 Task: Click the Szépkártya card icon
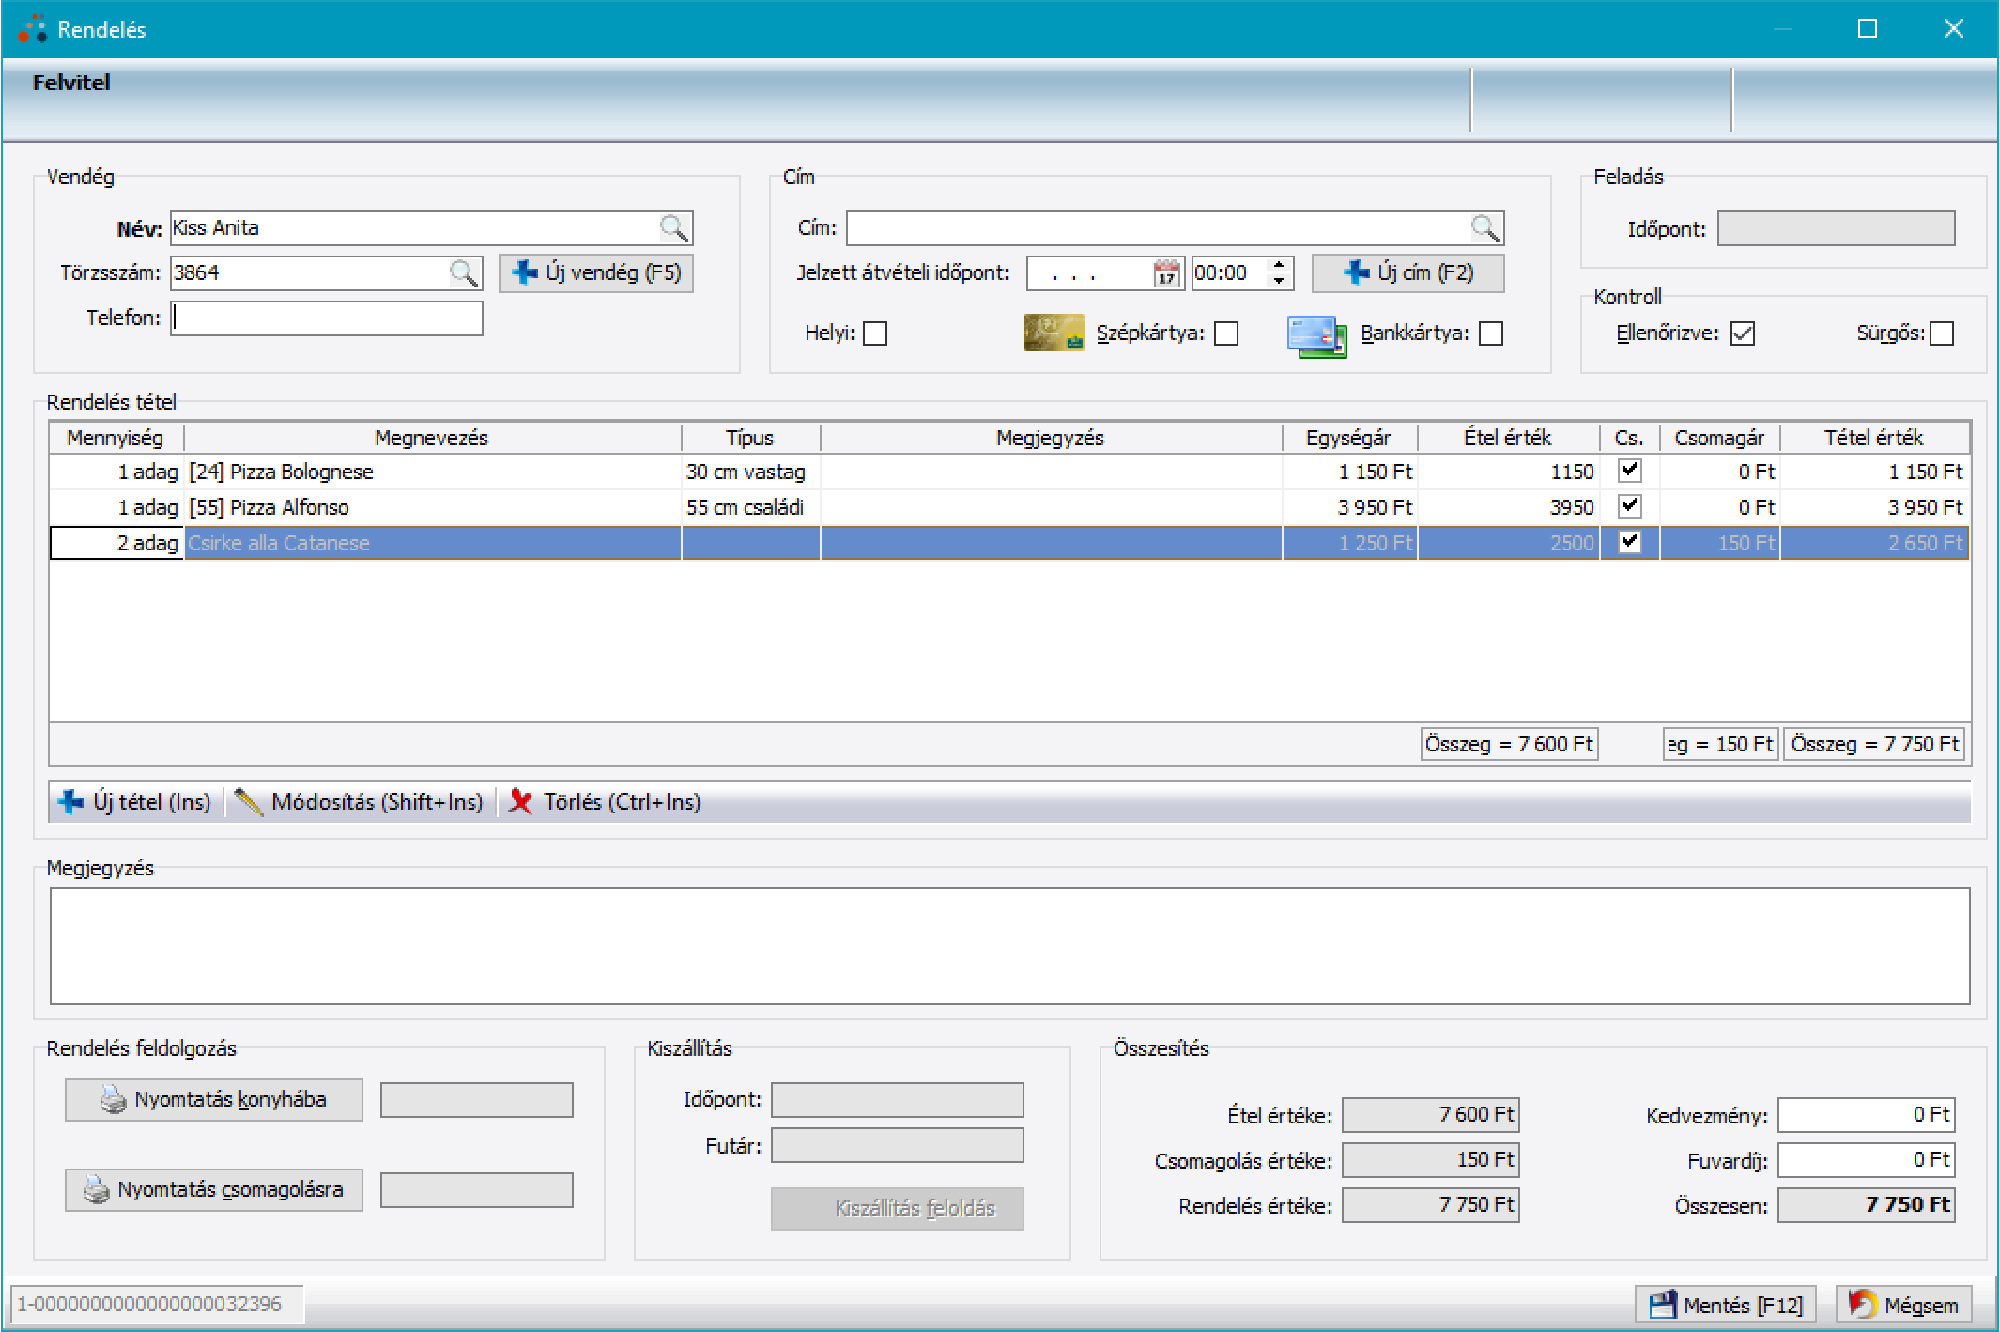point(1054,333)
